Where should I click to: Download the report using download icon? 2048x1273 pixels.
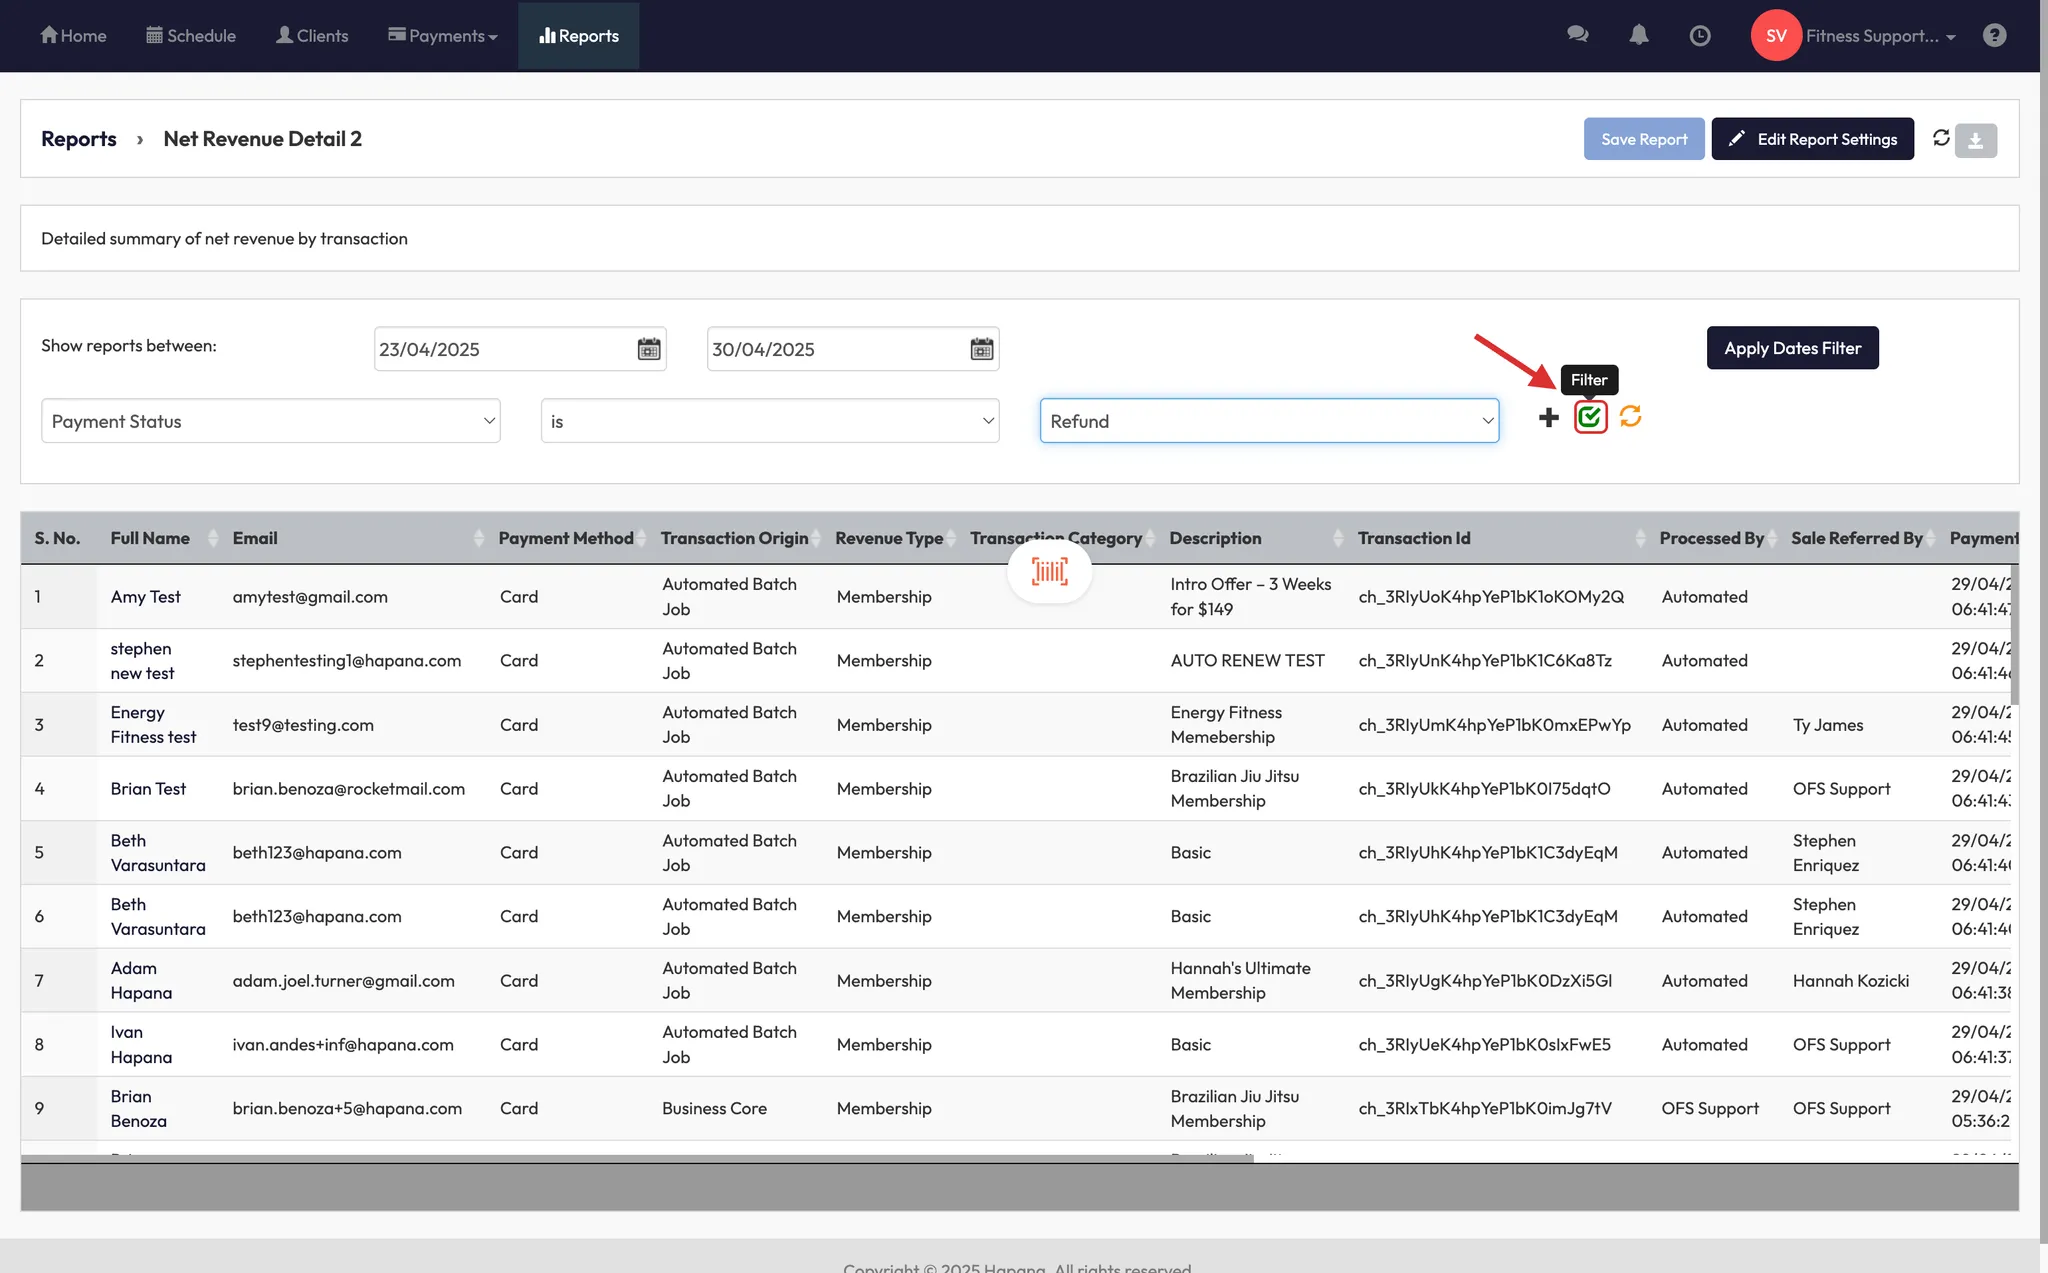(1975, 140)
